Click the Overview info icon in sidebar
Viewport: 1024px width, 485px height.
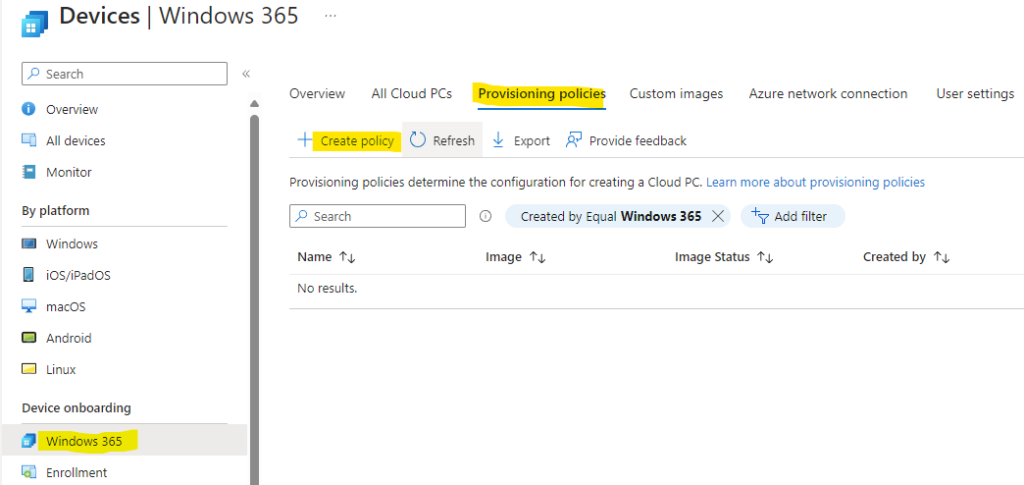pyautogui.click(x=28, y=109)
